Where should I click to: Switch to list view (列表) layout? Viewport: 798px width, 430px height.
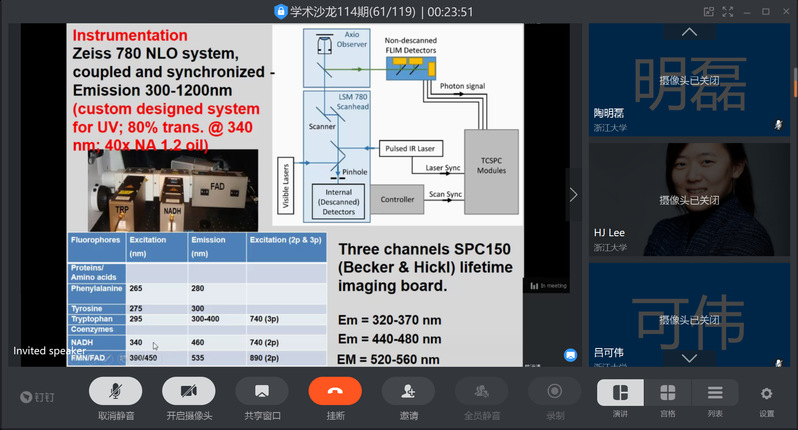(714, 392)
